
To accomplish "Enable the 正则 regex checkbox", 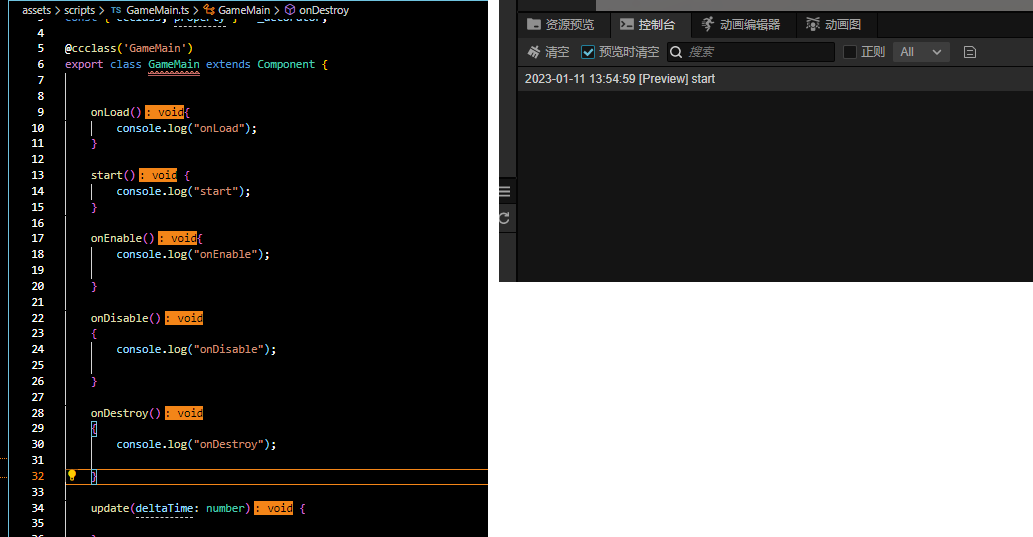I will [850, 51].
